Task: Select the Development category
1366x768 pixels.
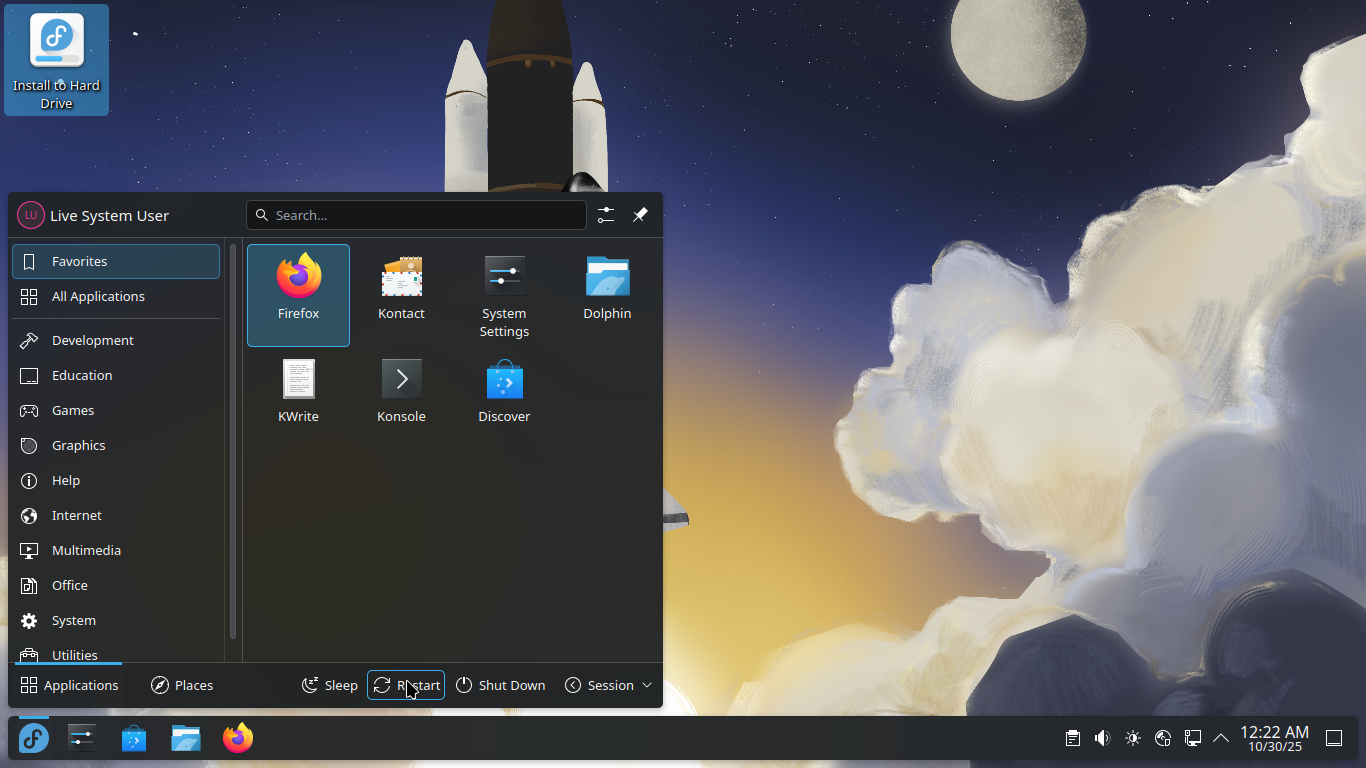Action: [116, 340]
